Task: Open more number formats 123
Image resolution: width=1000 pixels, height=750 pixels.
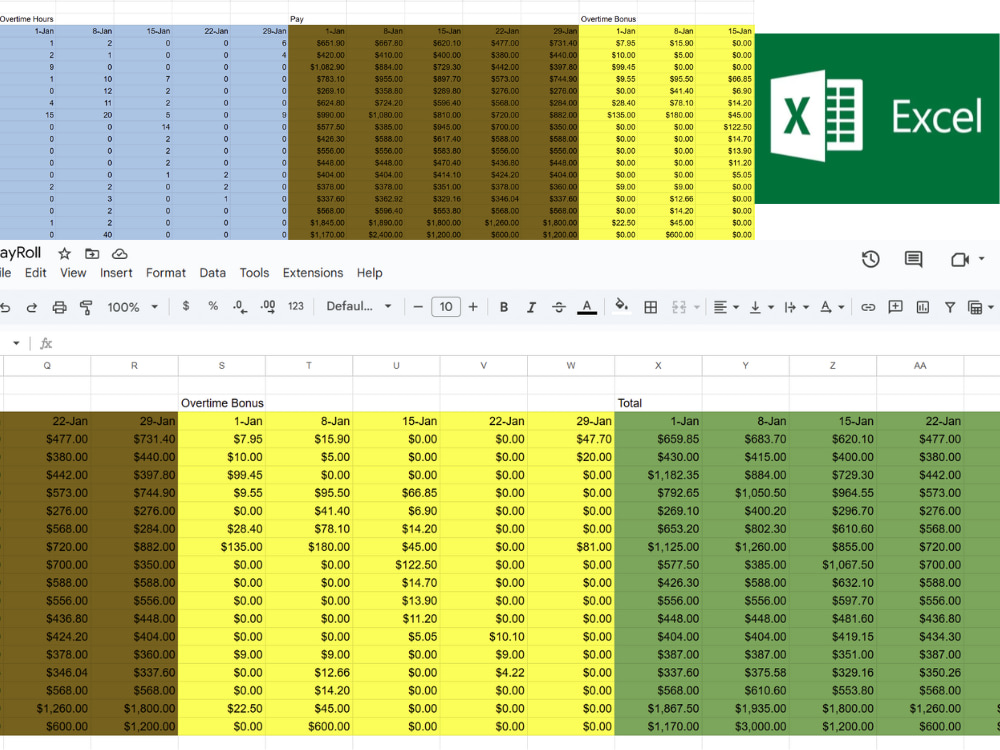Action: [x=296, y=306]
